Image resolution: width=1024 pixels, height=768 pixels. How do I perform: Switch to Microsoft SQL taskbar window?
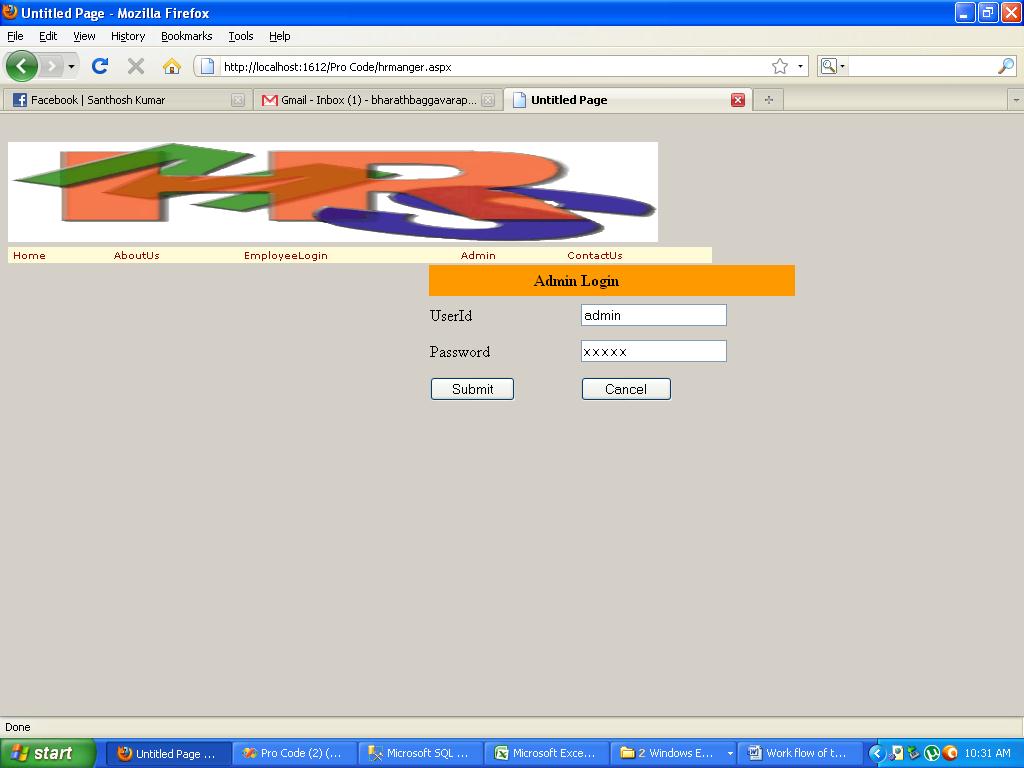click(x=421, y=753)
